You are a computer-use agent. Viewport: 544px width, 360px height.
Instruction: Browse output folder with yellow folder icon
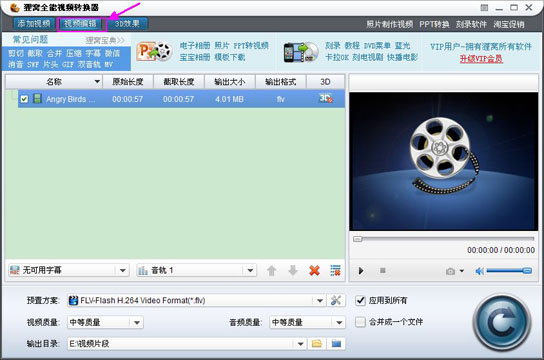tap(316, 344)
